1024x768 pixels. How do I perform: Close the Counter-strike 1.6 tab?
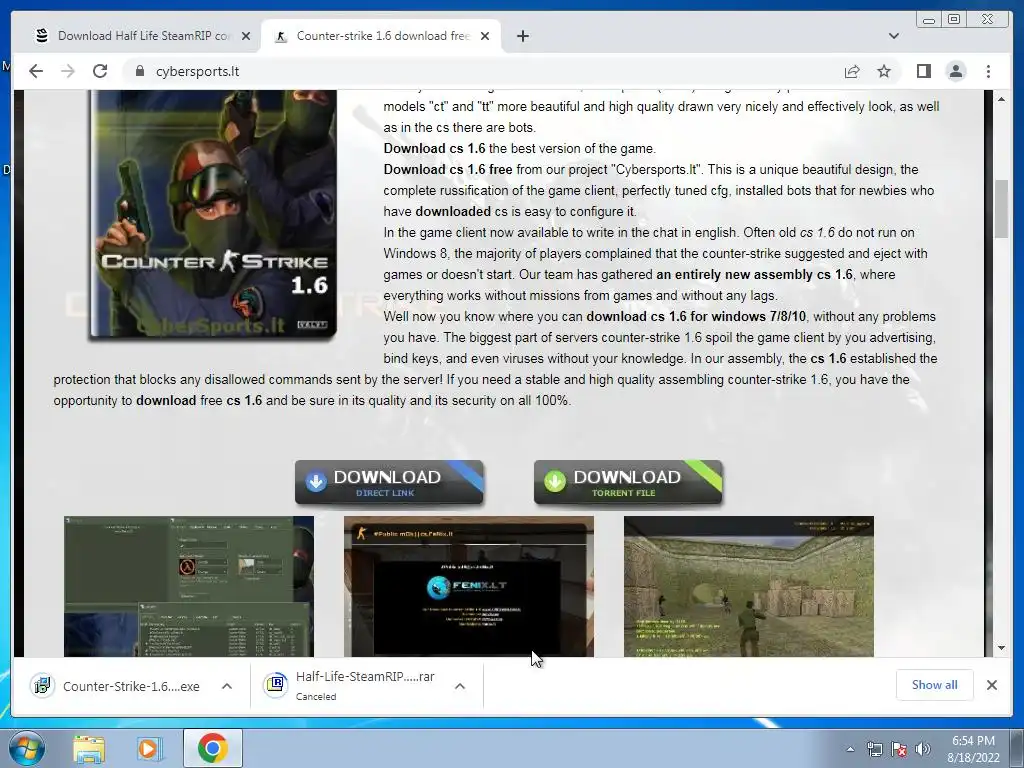pyautogui.click(x=485, y=36)
